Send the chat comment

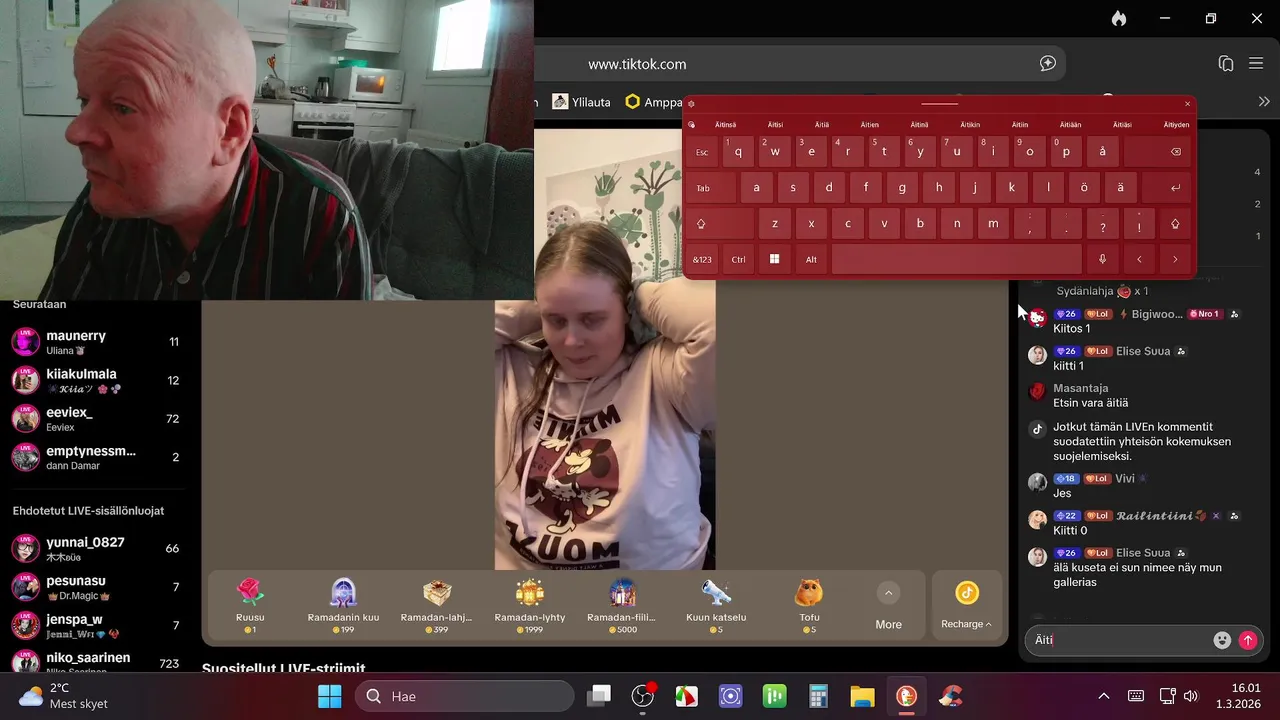(1247, 640)
